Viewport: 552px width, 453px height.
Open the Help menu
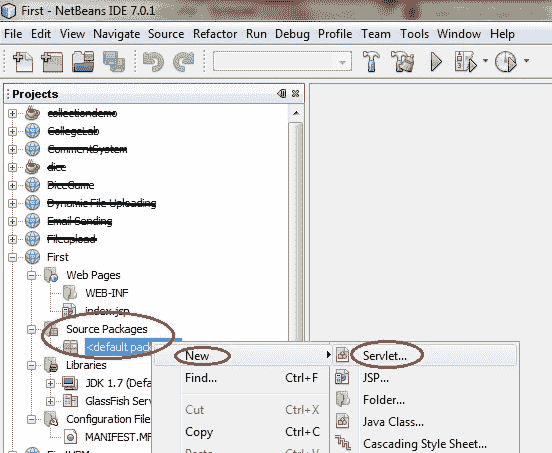[502, 34]
